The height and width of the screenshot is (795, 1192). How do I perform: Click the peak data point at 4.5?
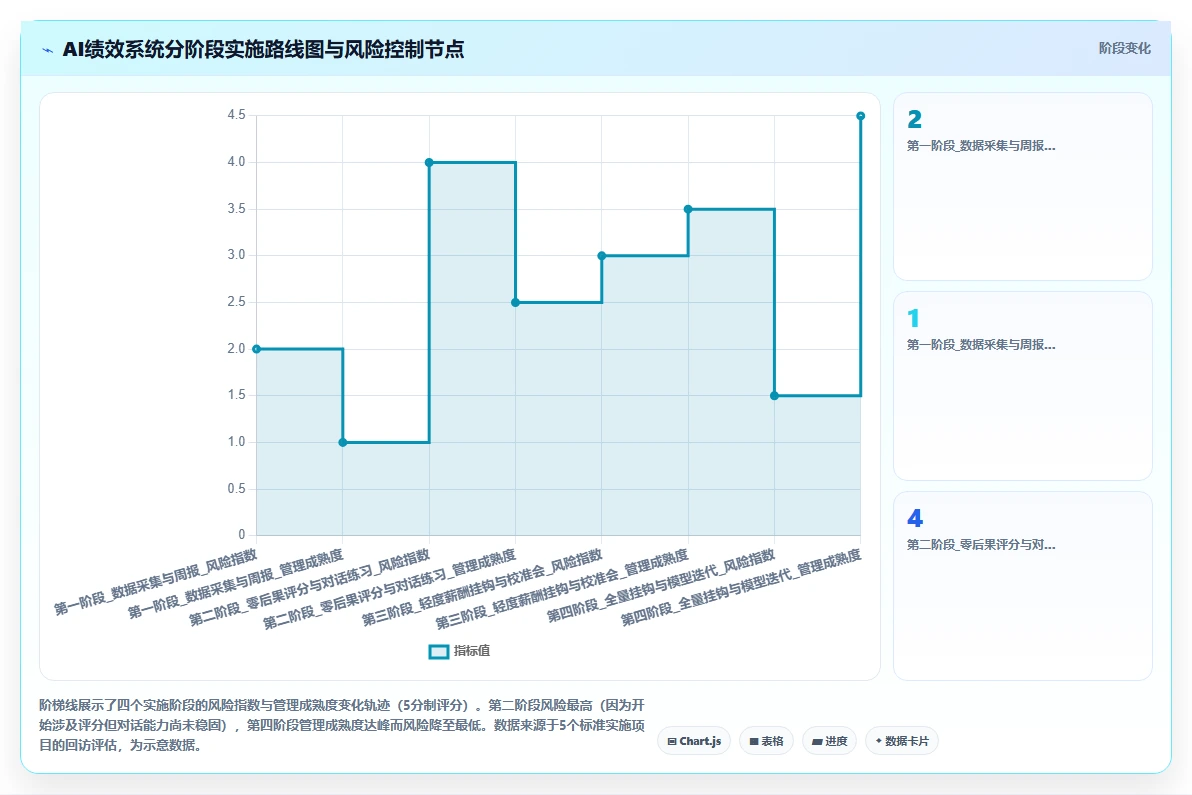point(861,116)
